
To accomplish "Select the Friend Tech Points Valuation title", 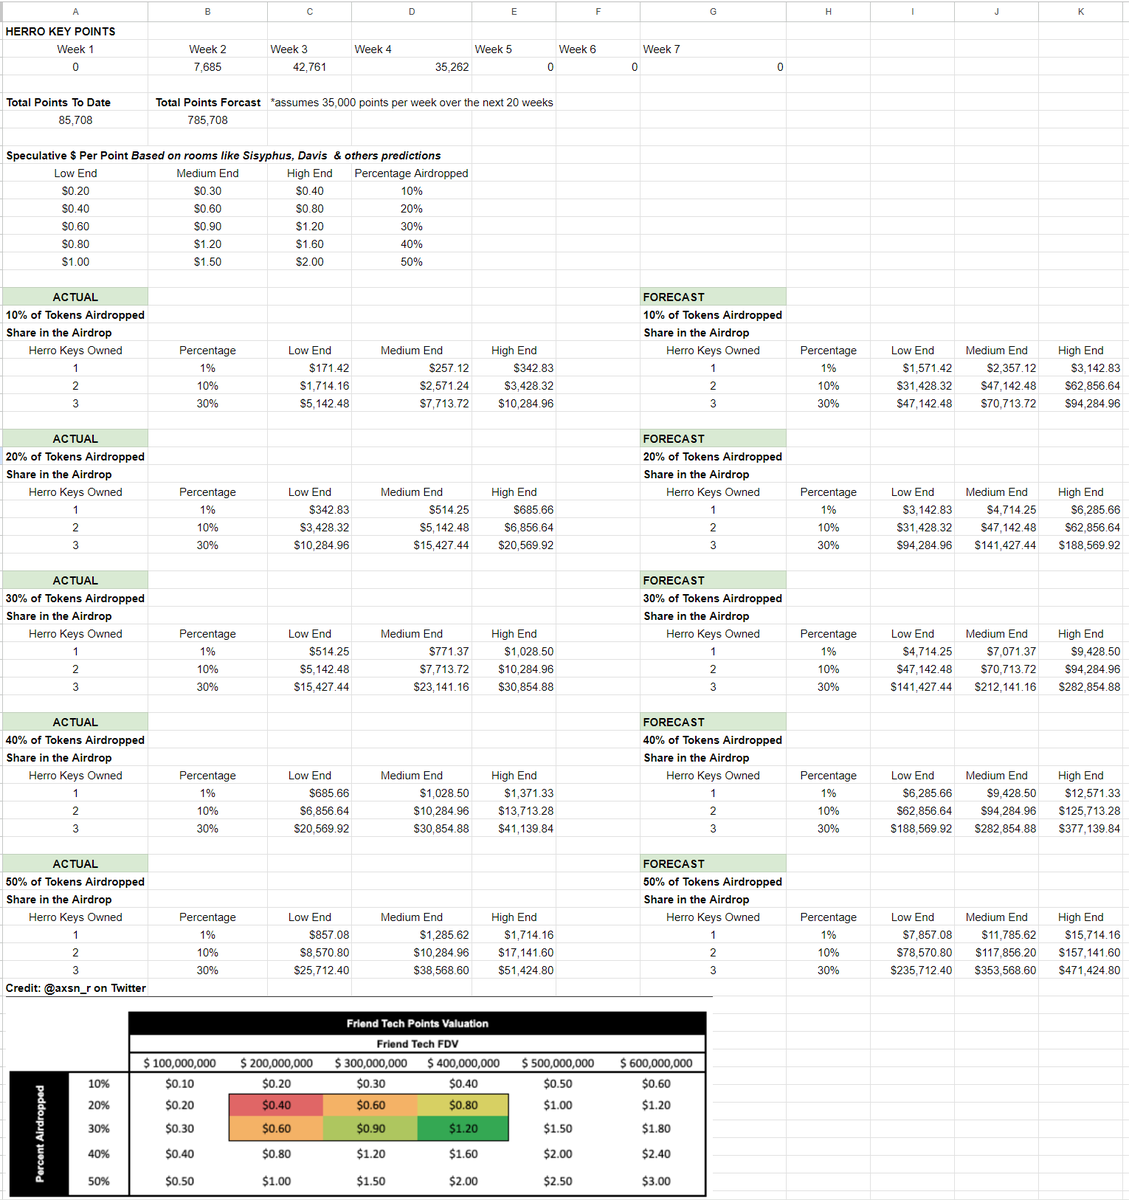I will click(417, 1023).
